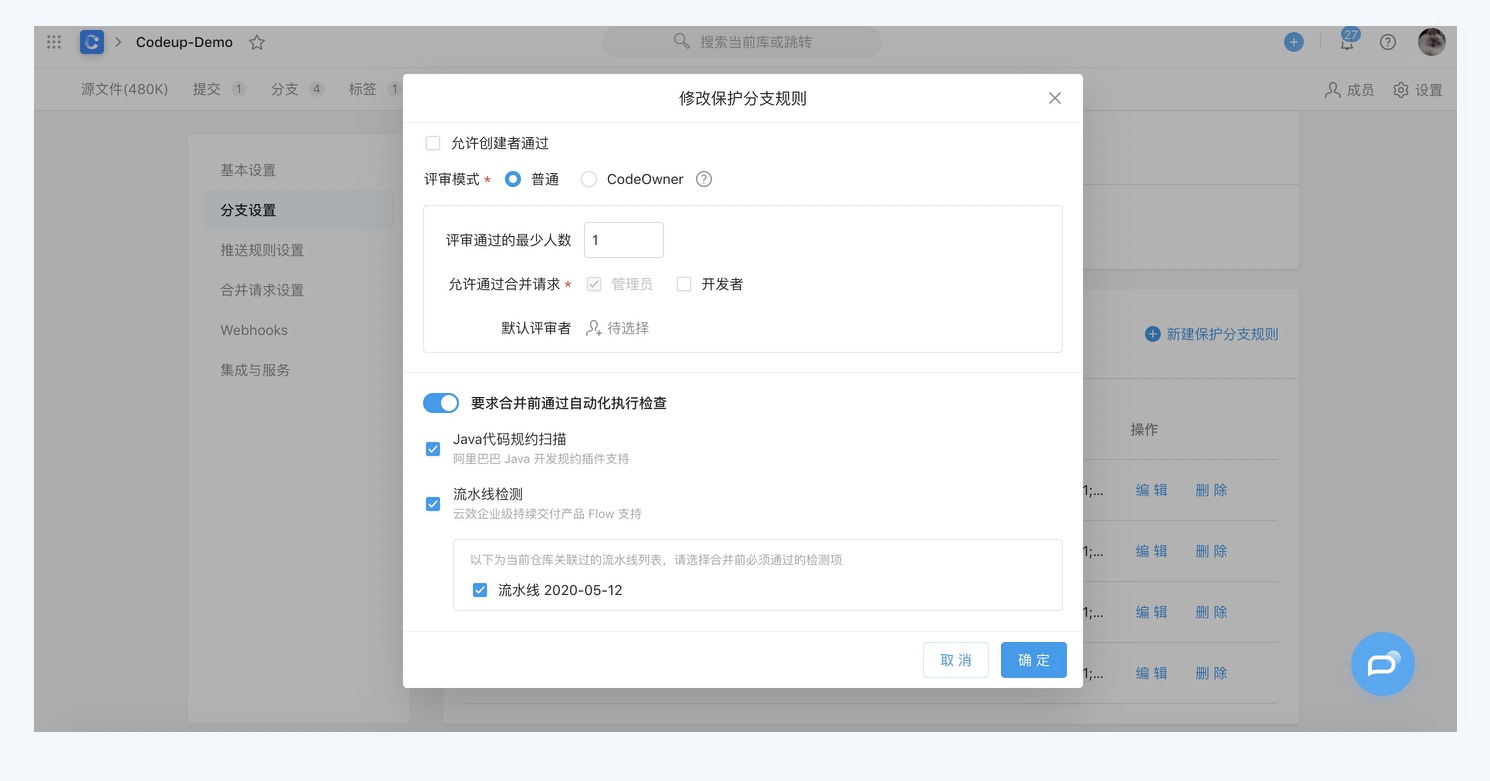Star the Codeup-Demo repository
This screenshot has width=1490, height=781.
pos(257,42)
